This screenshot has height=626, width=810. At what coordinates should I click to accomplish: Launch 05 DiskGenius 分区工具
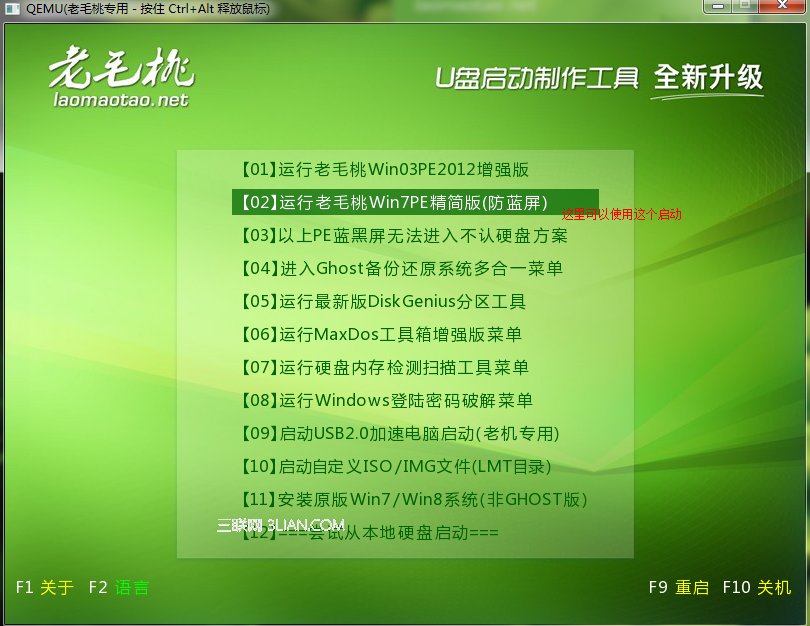tap(383, 302)
